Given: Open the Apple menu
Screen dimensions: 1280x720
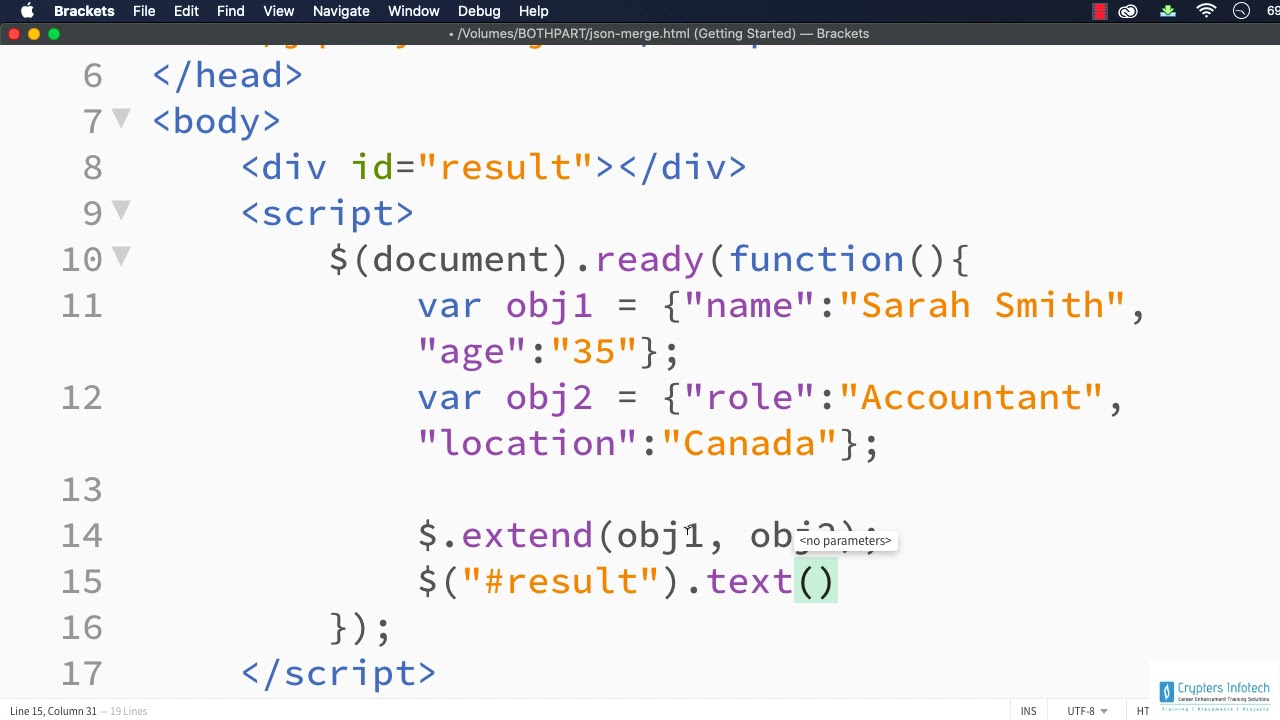Looking at the screenshot, I should point(28,11).
